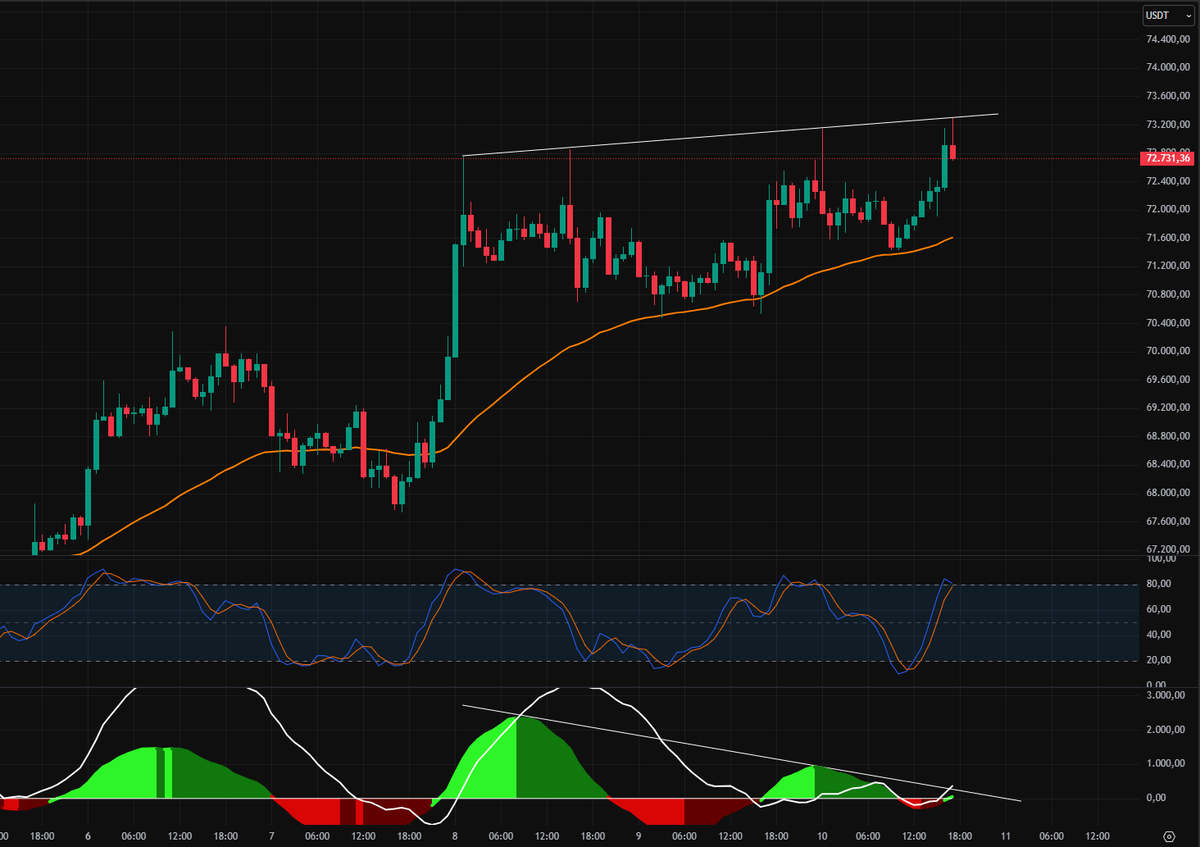
Task: Click the 74.000,00 price axis label
Action: (1168, 68)
